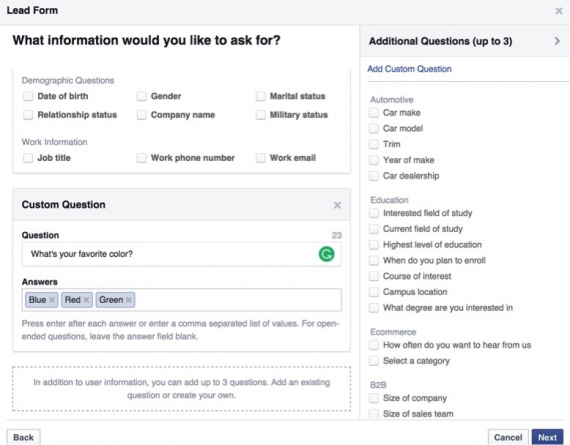Screen dimensions: 570x445
Task: Select Campus location checkbox
Action: (x=374, y=292)
